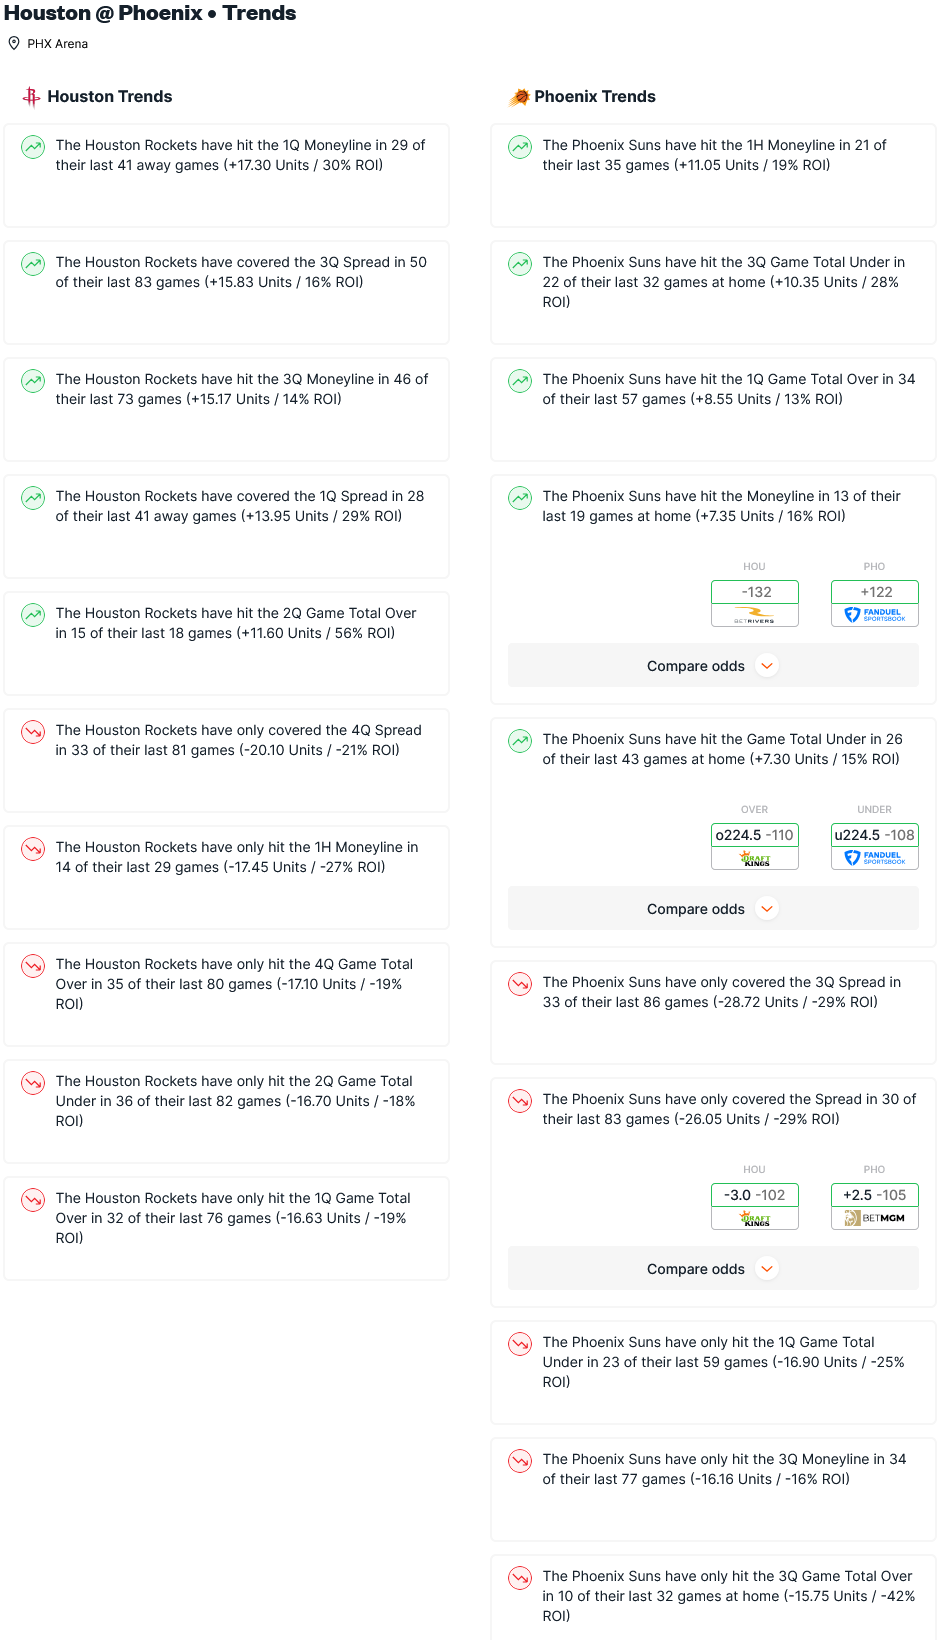Expand Compare odds under Game Total Under trend
Screen dimensions: 940x1640
pos(713,909)
